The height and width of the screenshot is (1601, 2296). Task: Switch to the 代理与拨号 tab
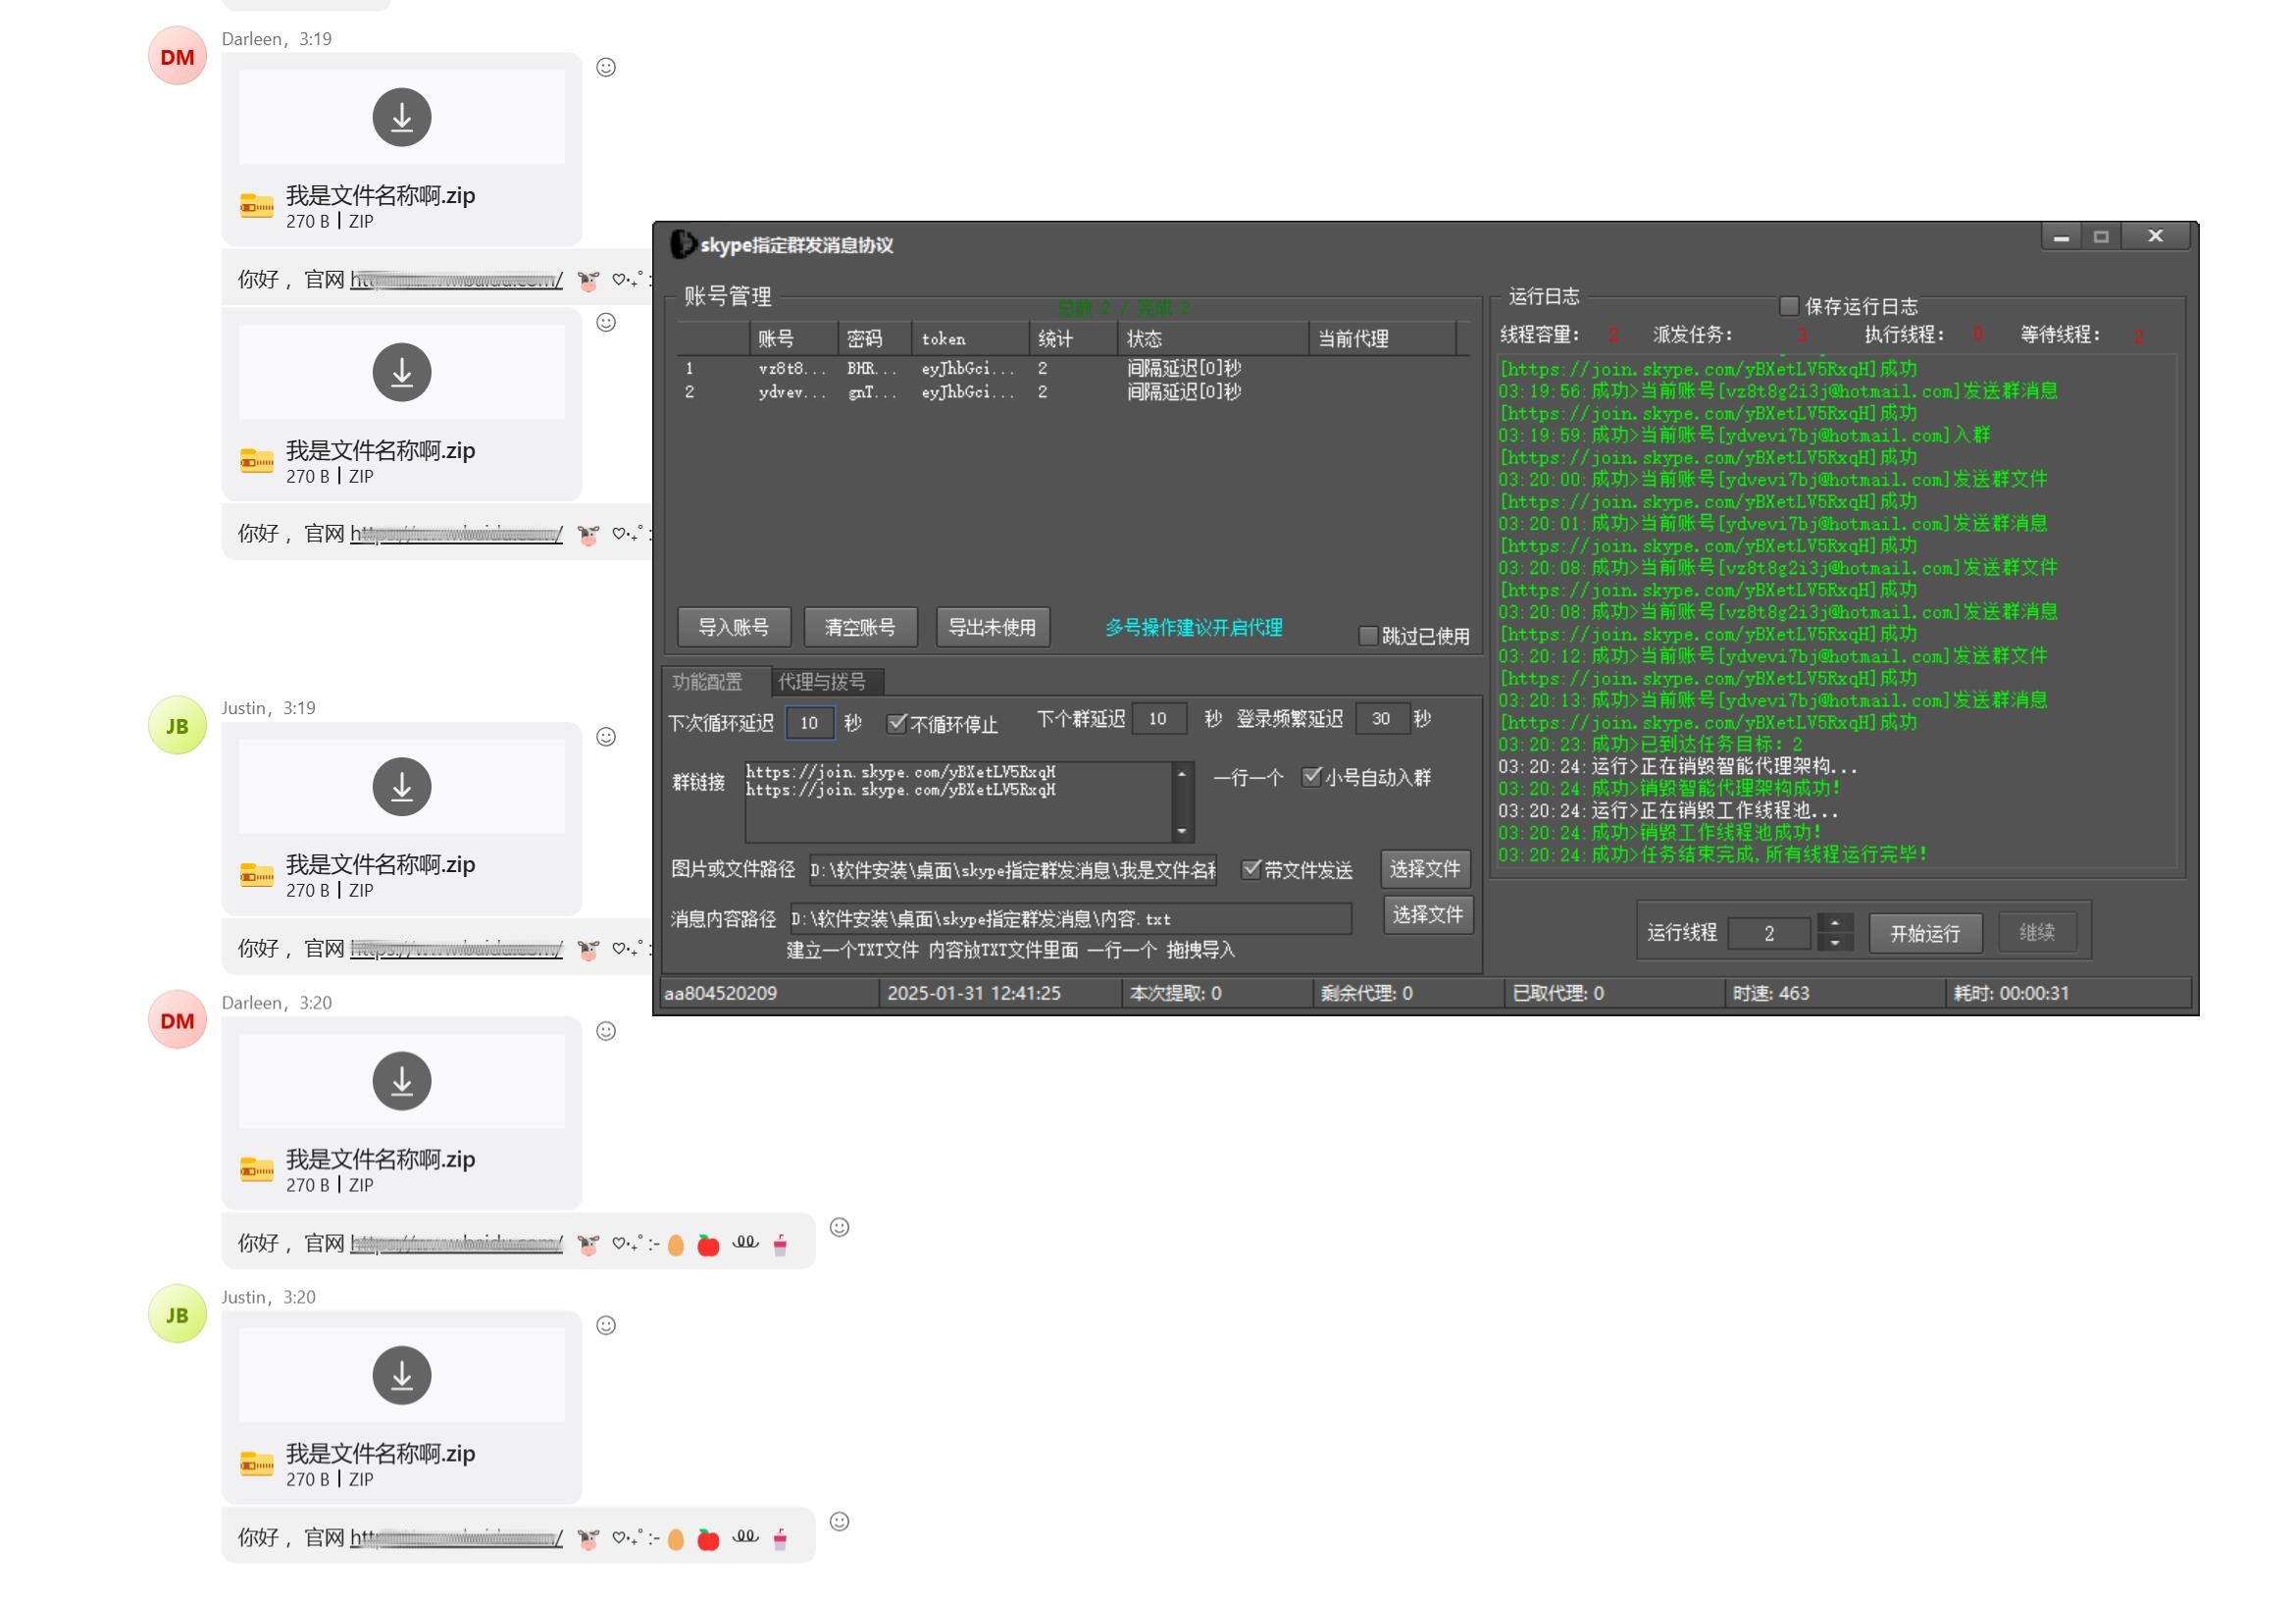[x=822, y=682]
